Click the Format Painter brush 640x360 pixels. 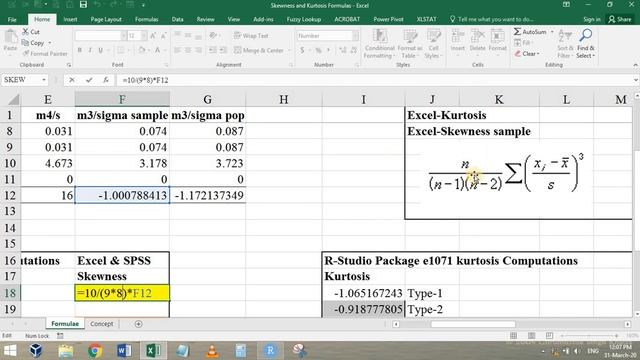click(26, 53)
